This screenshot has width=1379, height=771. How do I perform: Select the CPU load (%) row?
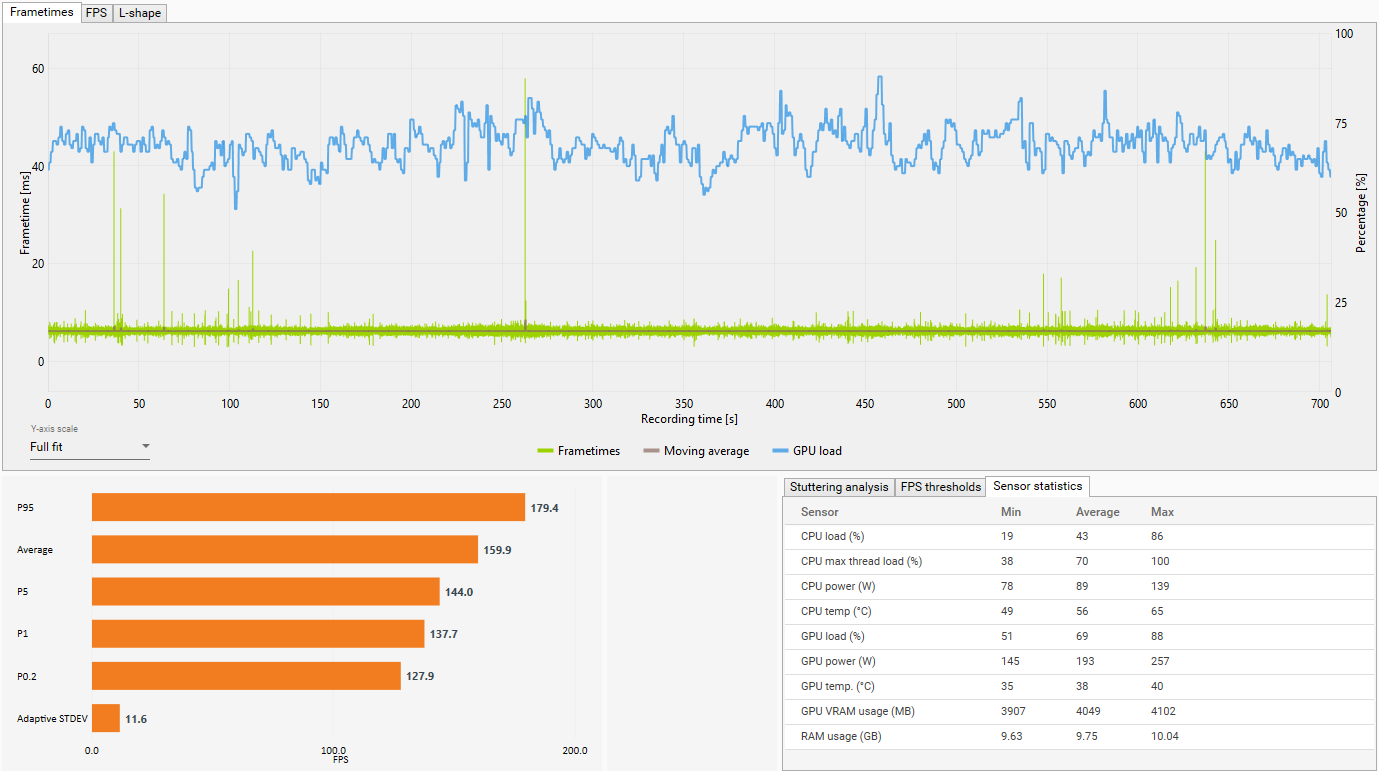(x=1078, y=536)
